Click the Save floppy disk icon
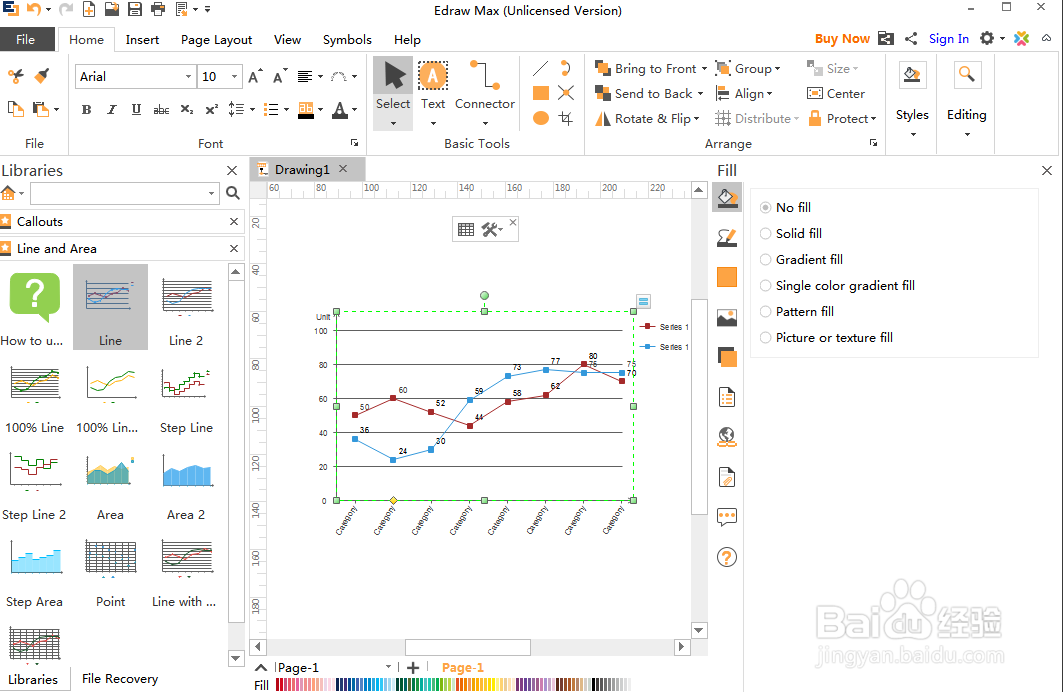1063x692 pixels. pyautogui.click(x=135, y=9)
